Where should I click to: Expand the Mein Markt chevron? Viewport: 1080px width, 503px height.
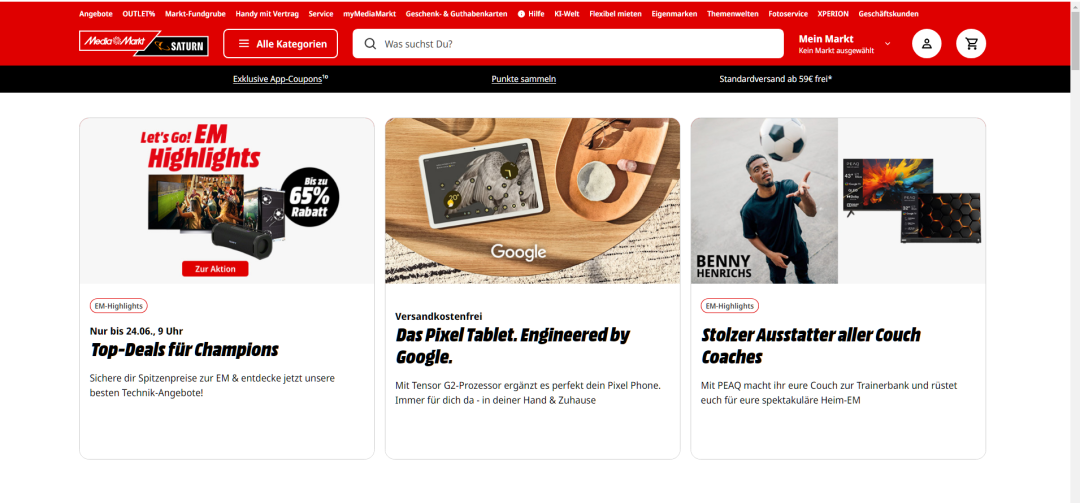click(x=887, y=43)
